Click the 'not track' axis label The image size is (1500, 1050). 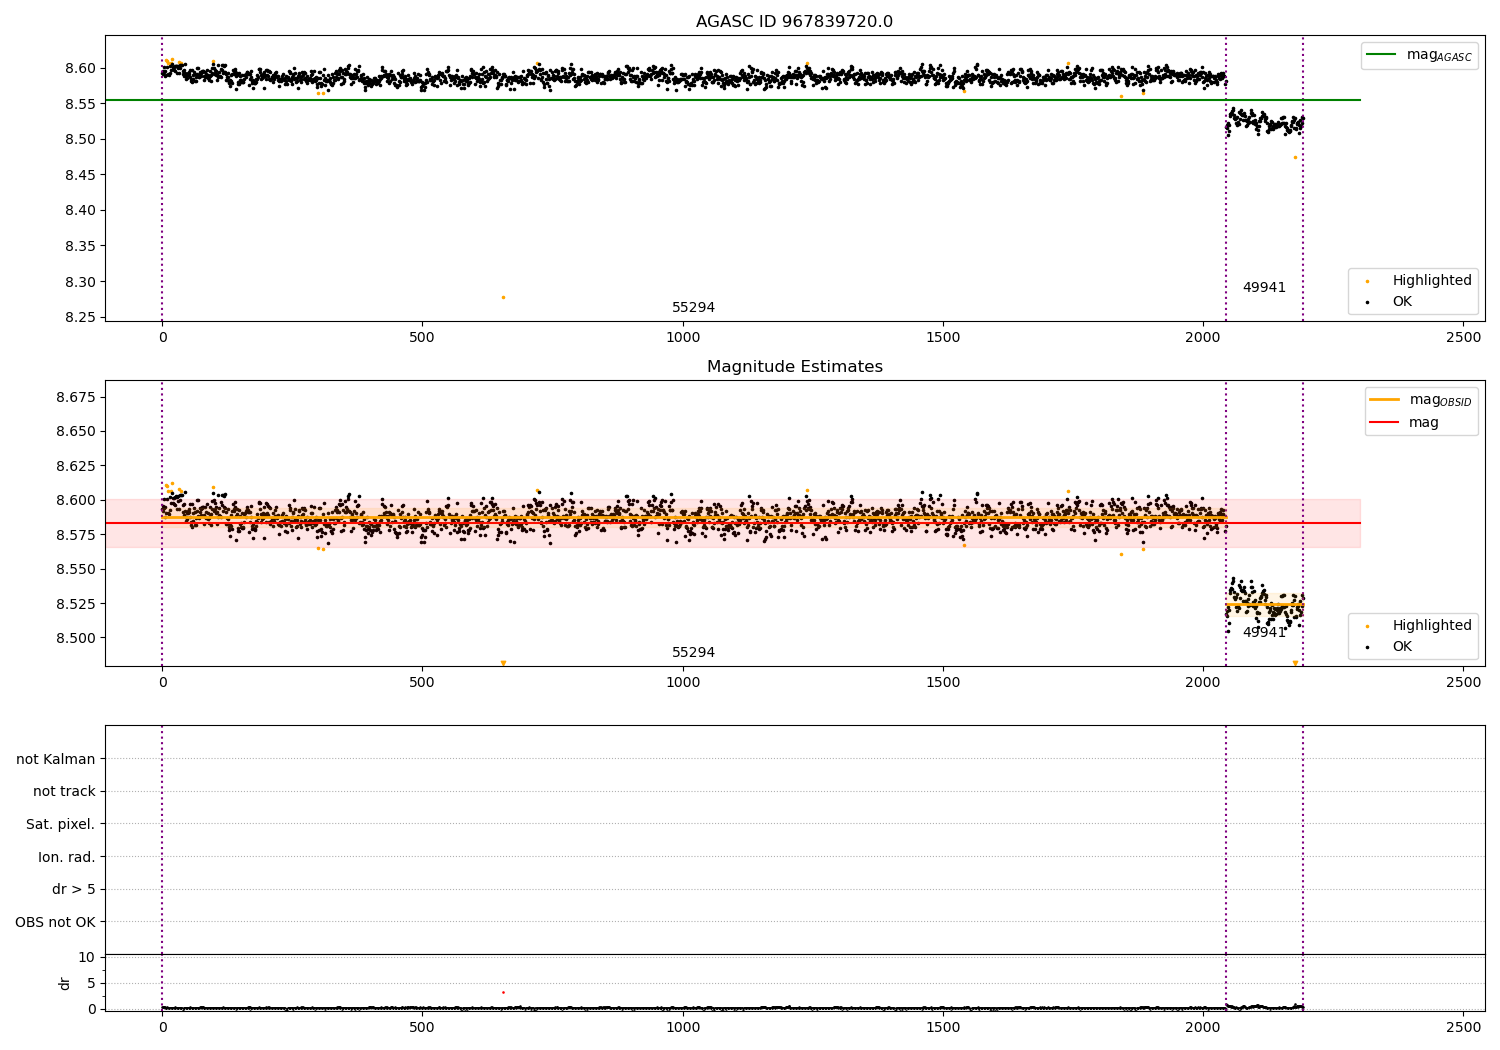pos(64,792)
